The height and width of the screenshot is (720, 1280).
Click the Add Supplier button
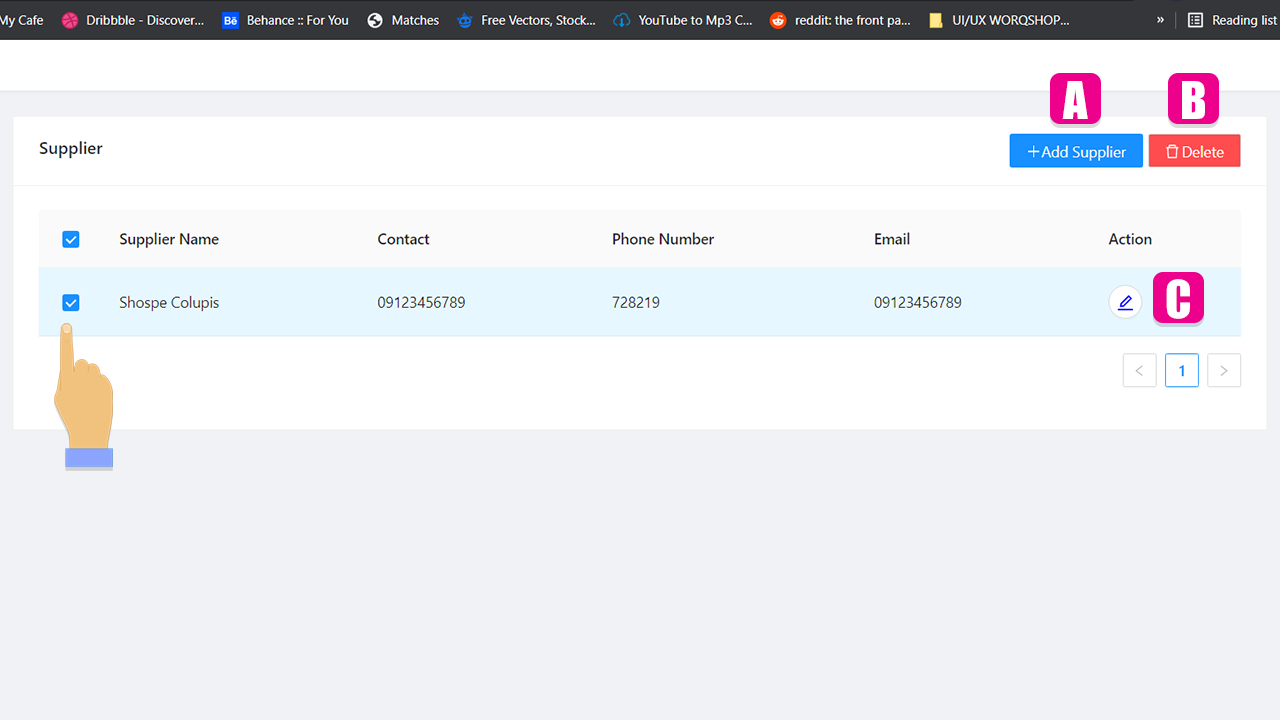click(x=1076, y=151)
